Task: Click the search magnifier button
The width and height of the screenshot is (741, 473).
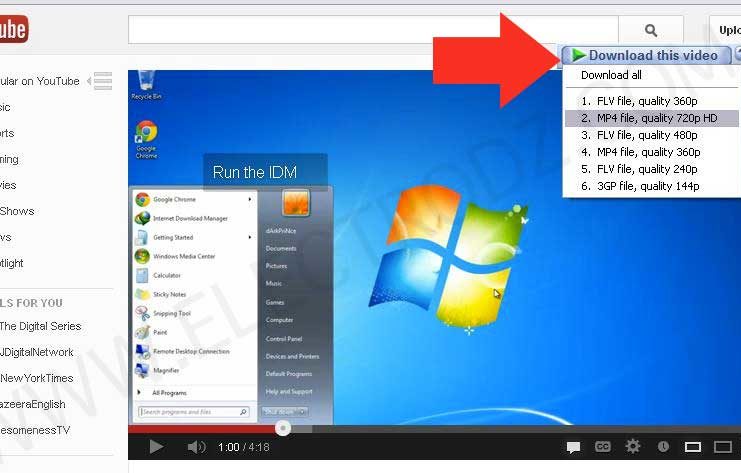Action: coord(651,30)
